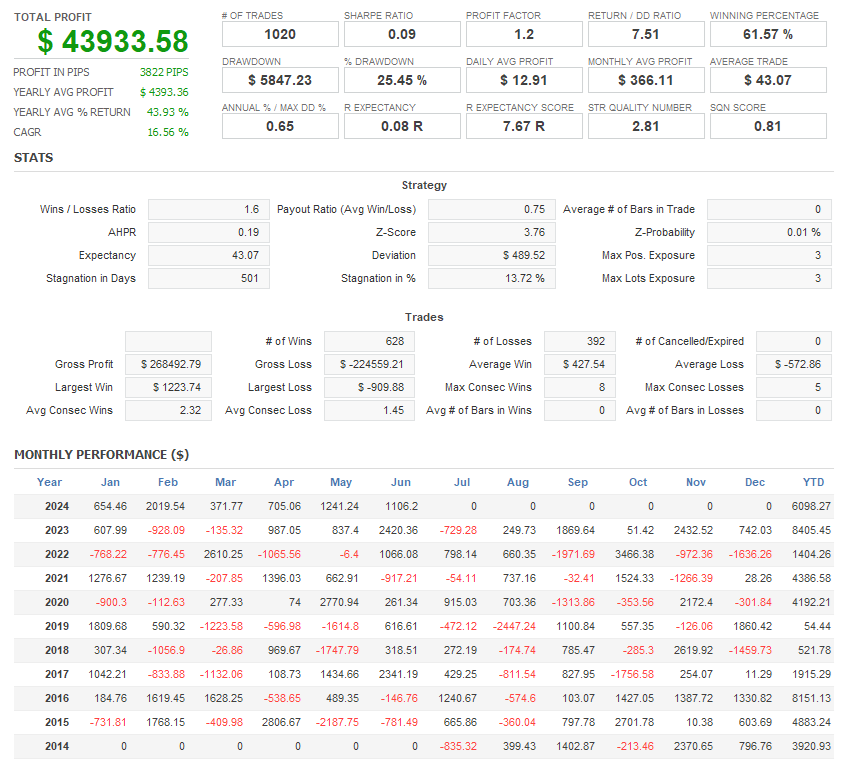This screenshot has width=855, height=767.
Task: Select the SQN Score value 0.81
Action: tap(768, 126)
